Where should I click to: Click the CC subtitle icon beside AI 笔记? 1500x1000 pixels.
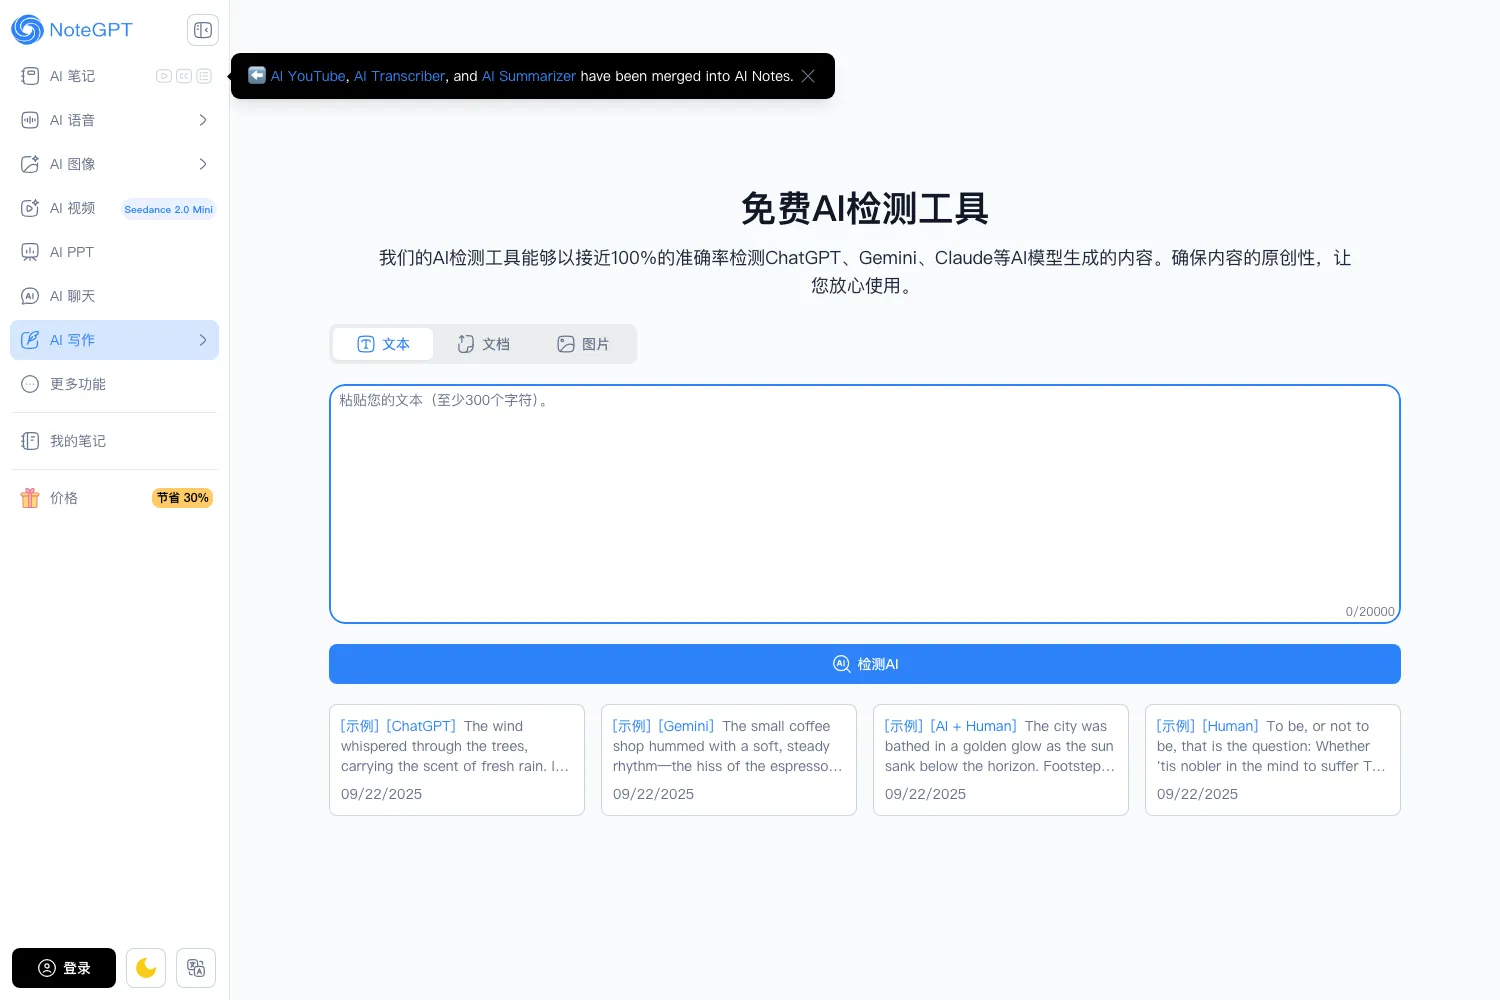pos(184,76)
